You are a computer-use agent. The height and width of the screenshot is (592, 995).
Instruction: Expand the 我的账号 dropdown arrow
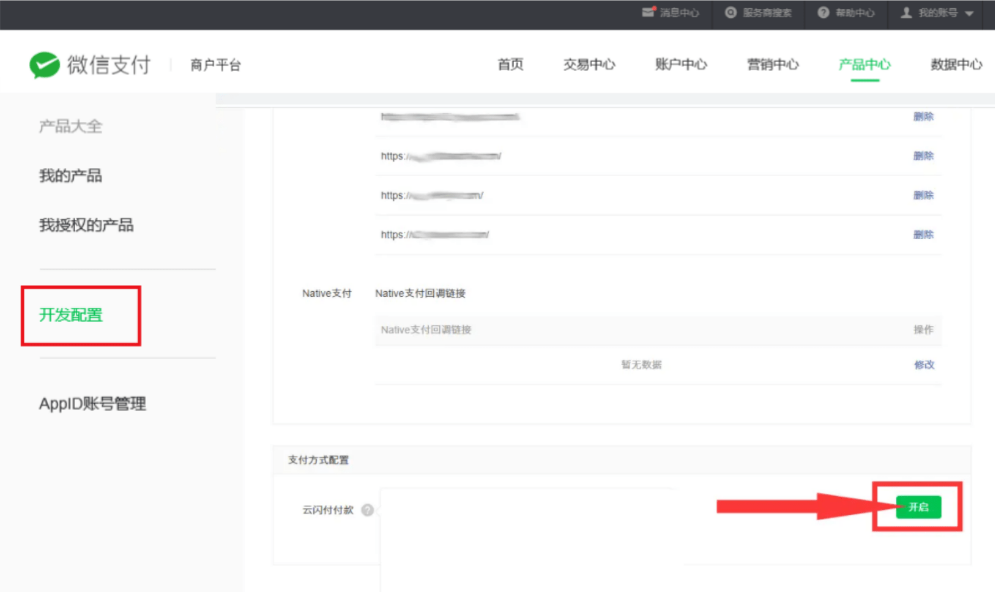point(969,14)
